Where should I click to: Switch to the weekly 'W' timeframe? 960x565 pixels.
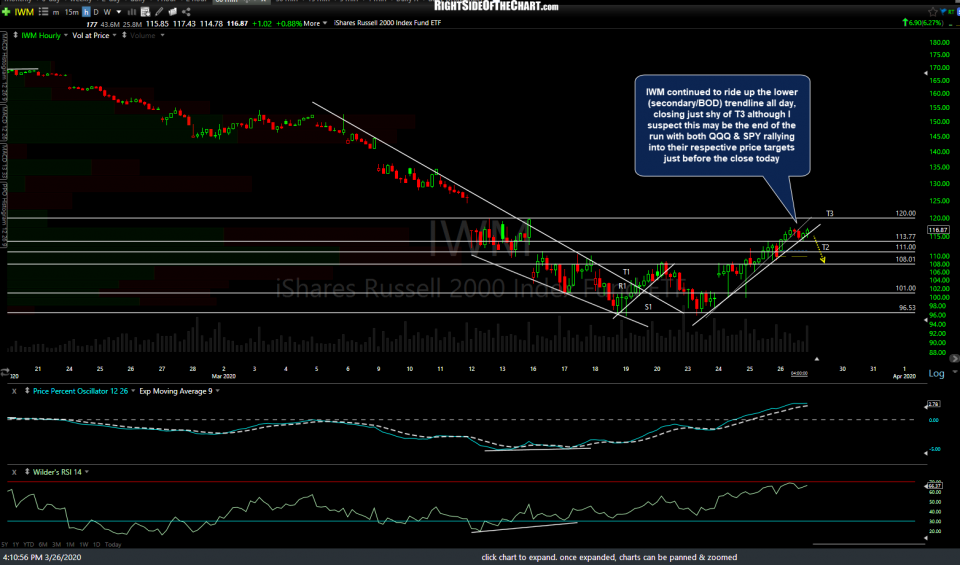coord(107,12)
